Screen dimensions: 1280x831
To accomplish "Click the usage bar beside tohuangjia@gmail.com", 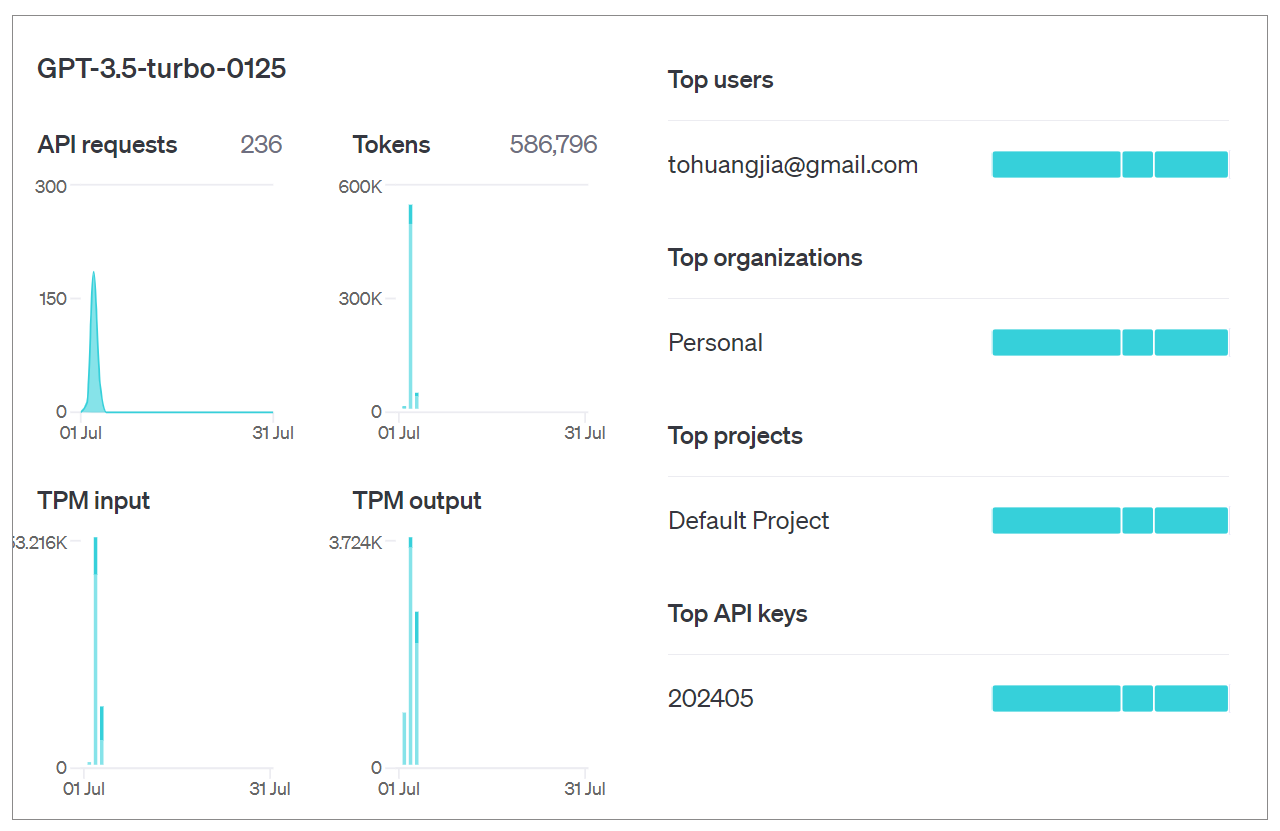I will pyautogui.click(x=1109, y=165).
